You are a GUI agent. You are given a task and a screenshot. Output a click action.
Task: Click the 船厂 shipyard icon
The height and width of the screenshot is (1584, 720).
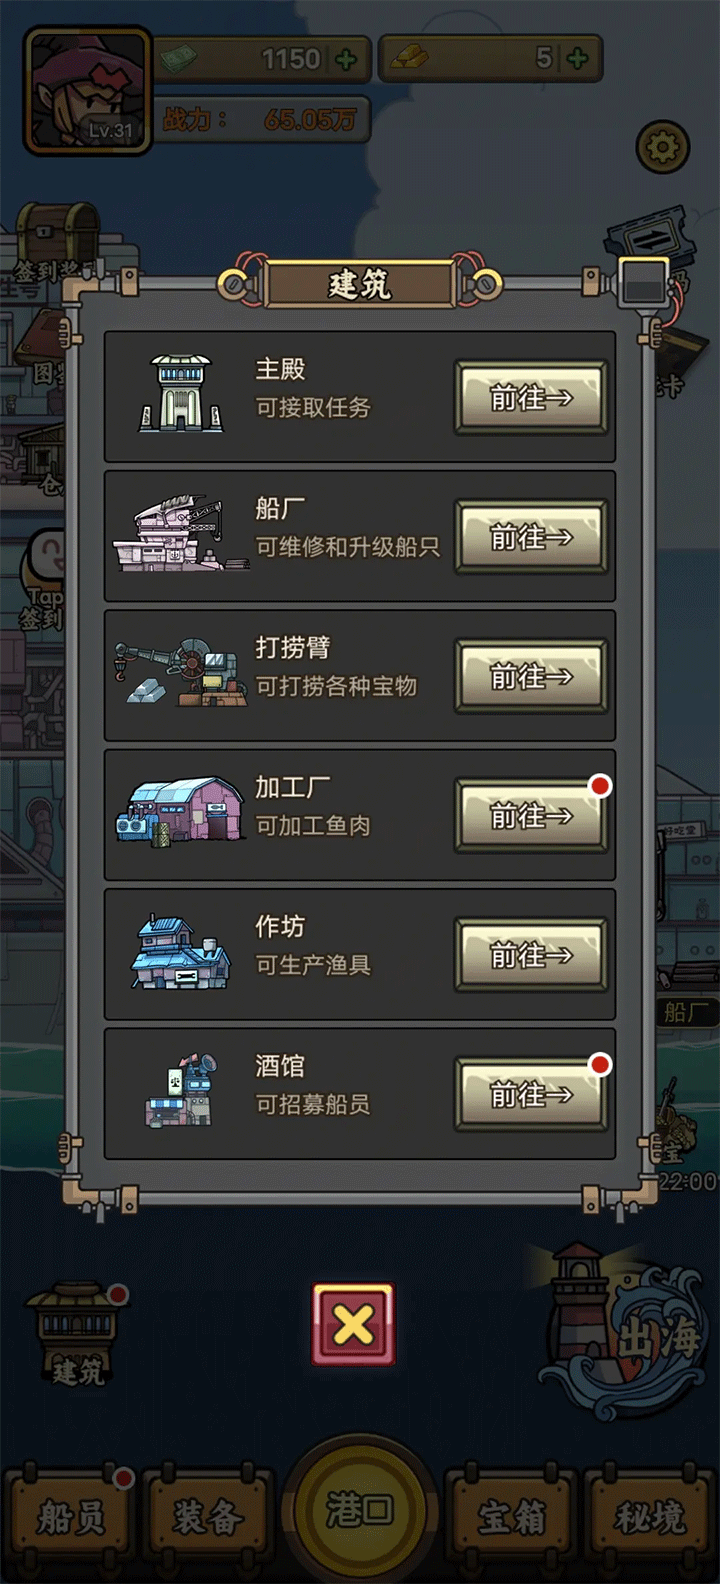[180, 534]
